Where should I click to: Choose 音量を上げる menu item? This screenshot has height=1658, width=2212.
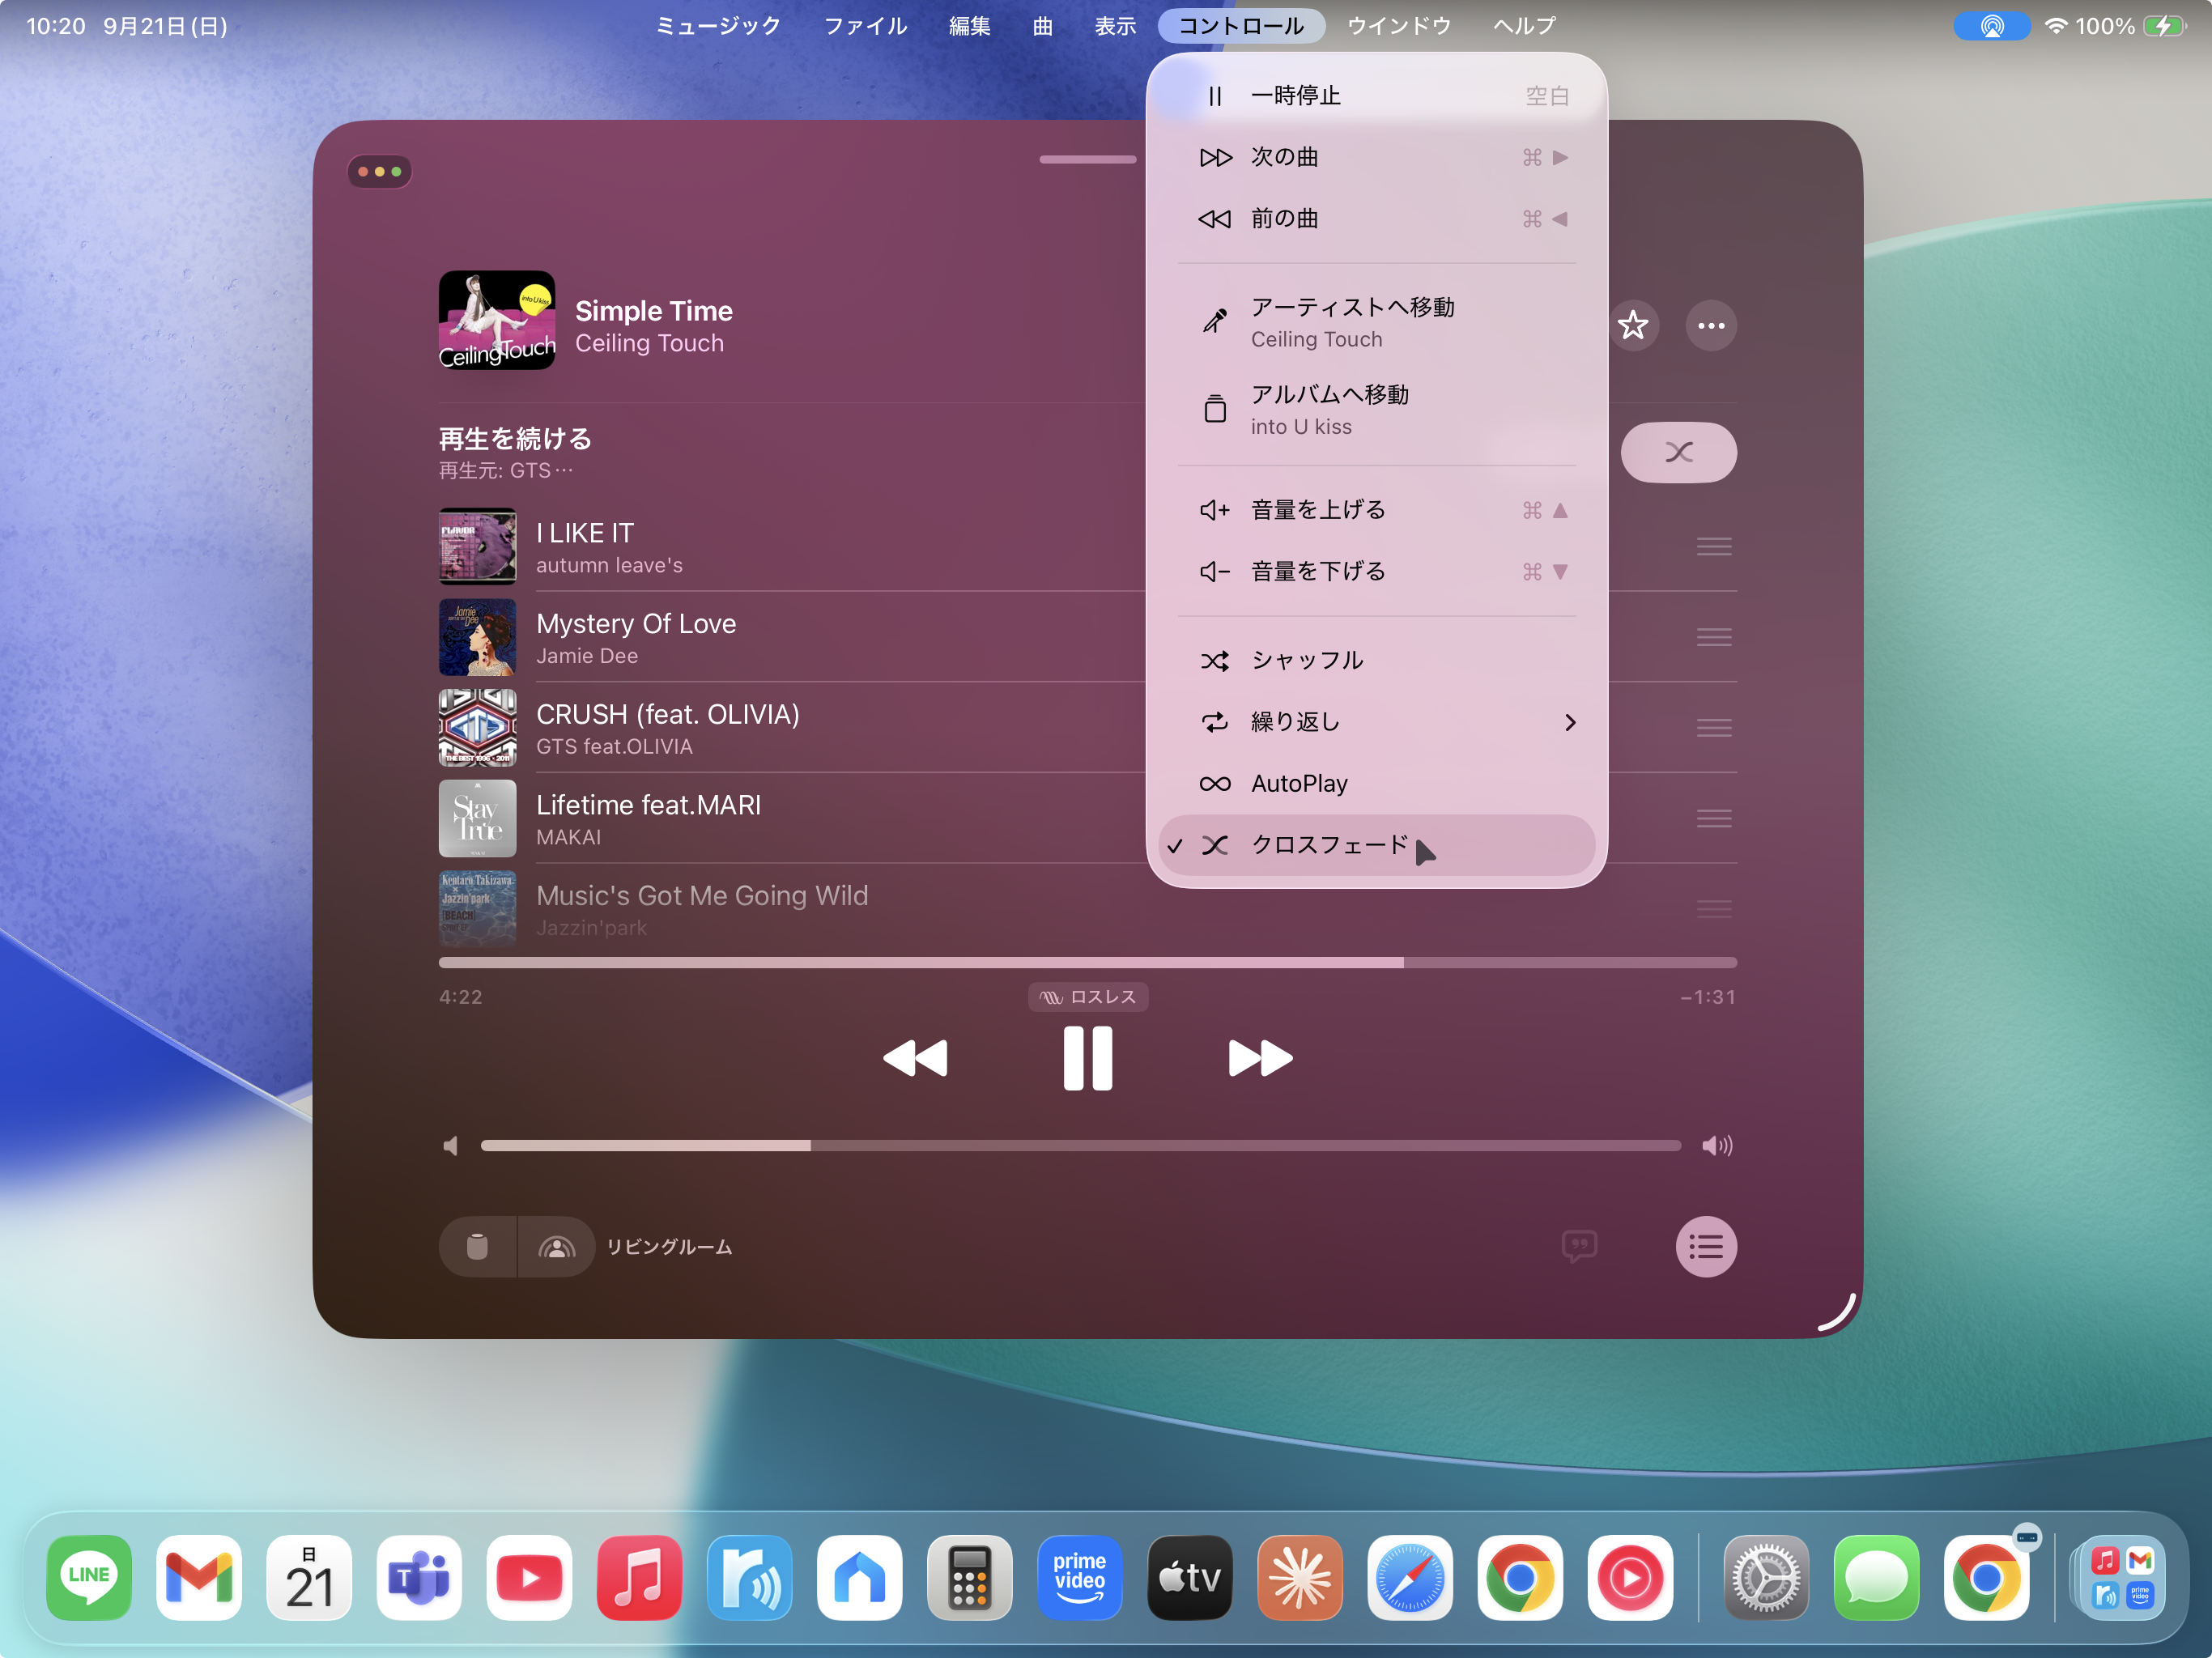point(1317,510)
